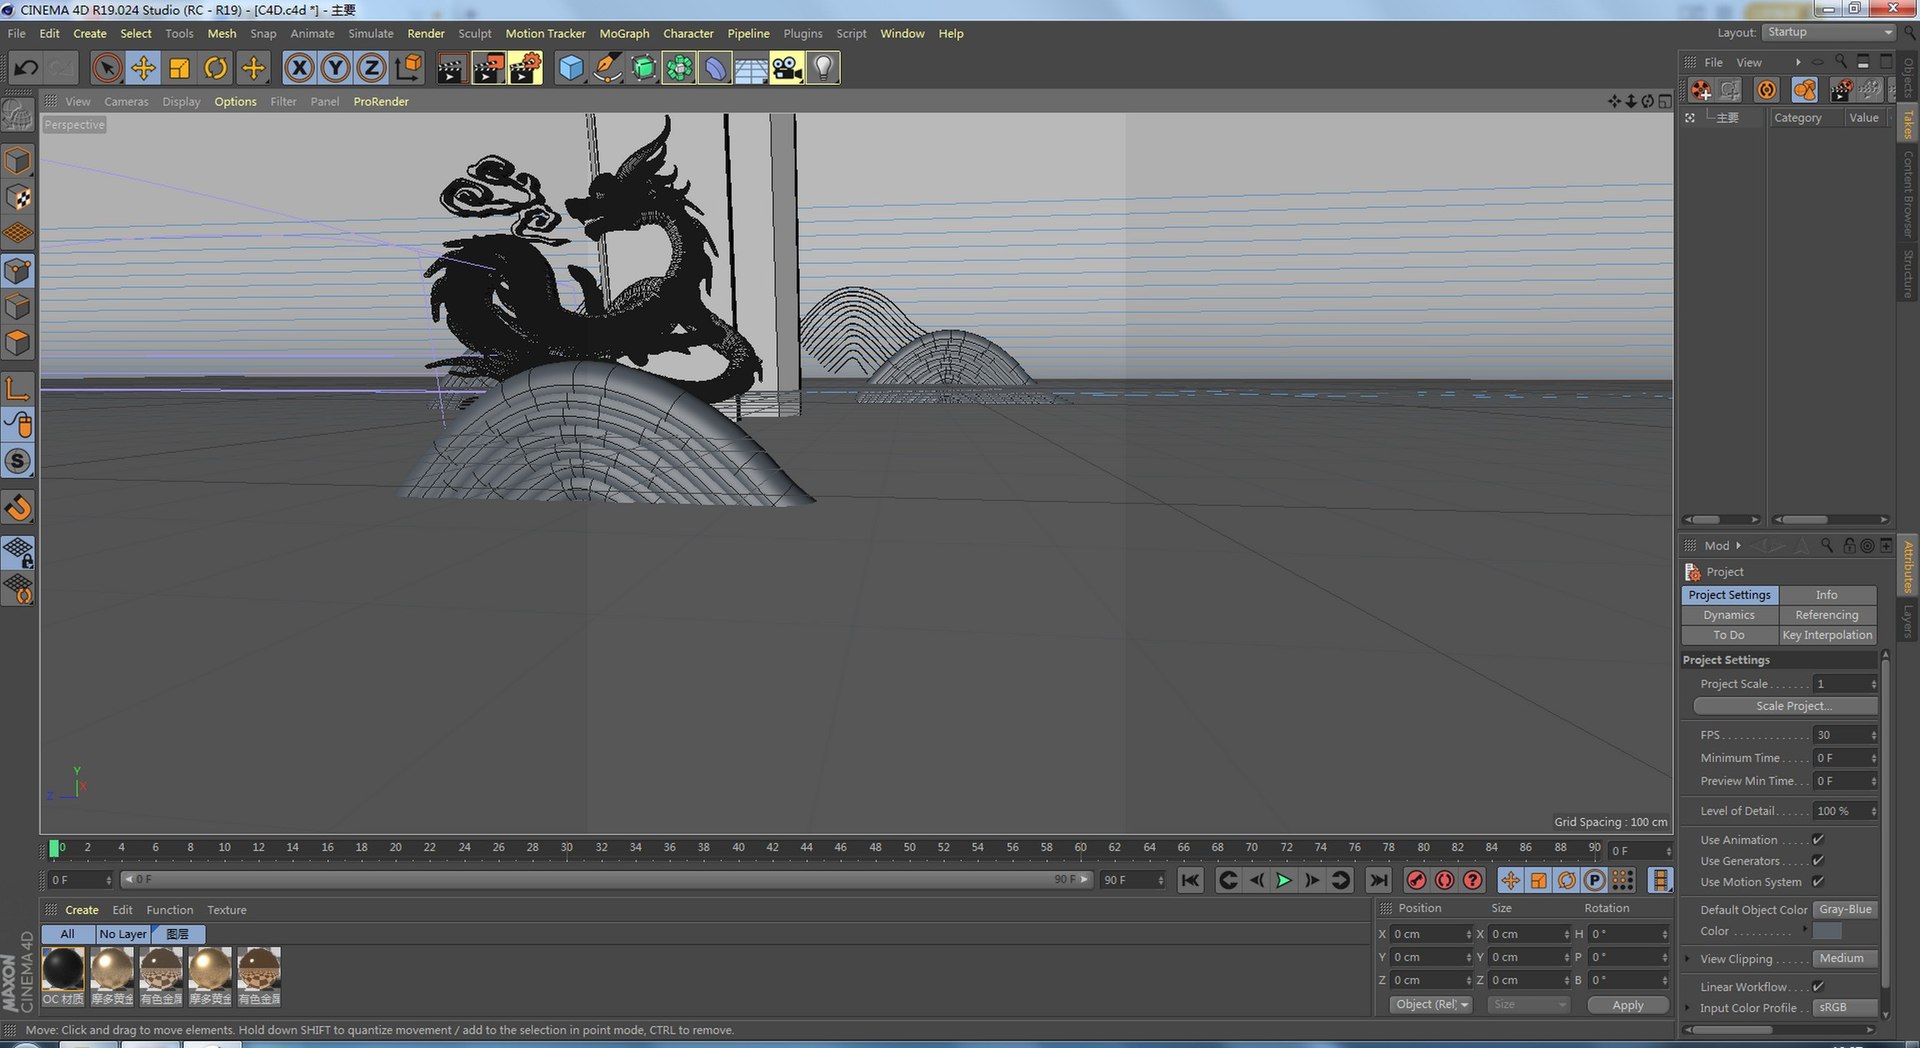Screen dimensions: 1920x1048
Task: Open Render Settings icon
Action: pyautogui.click(x=525, y=68)
